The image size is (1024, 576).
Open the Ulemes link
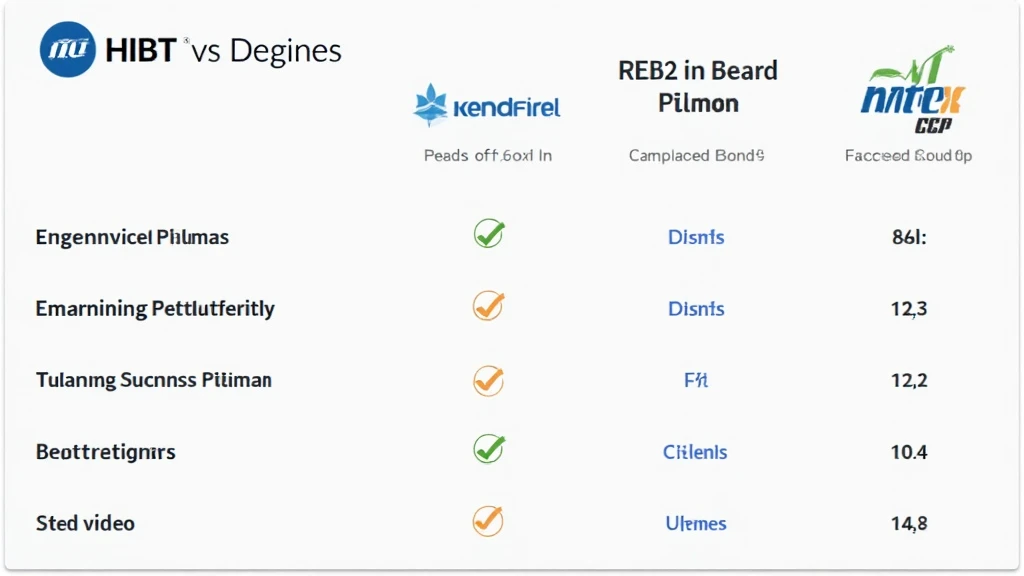pyautogui.click(x=696, y=523)
